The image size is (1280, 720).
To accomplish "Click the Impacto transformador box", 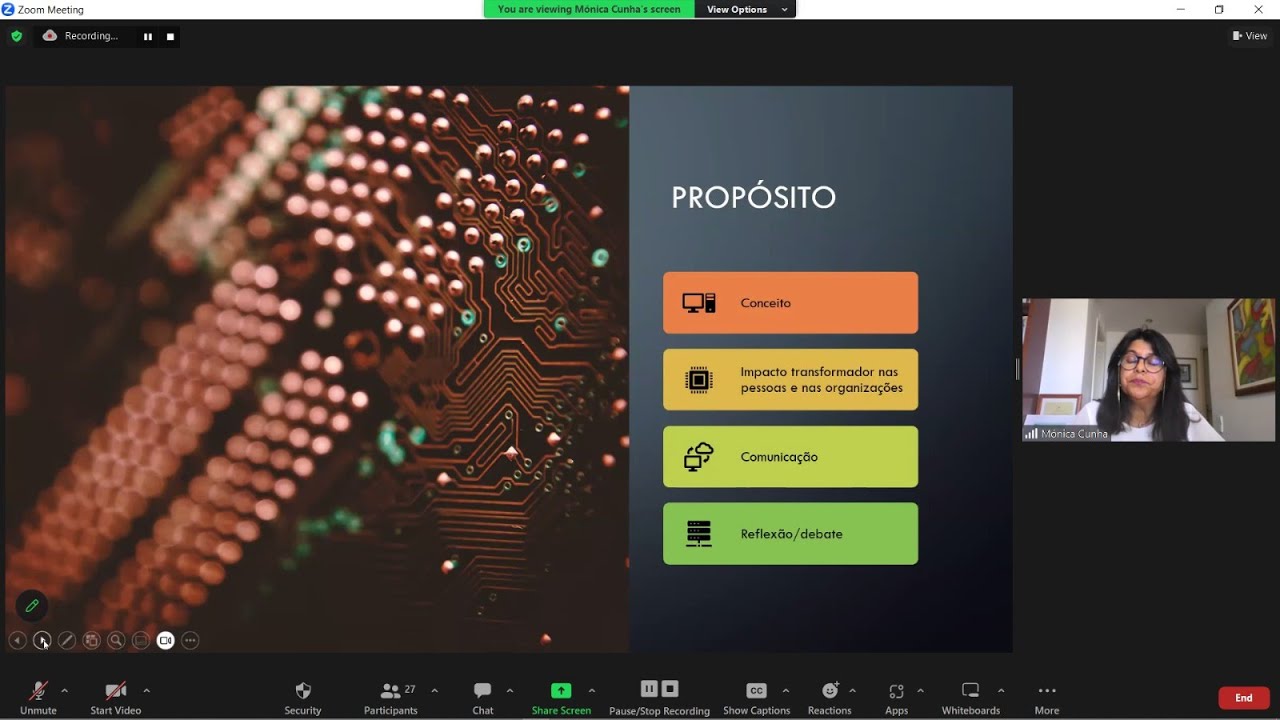I will click(x=790, y=380).
